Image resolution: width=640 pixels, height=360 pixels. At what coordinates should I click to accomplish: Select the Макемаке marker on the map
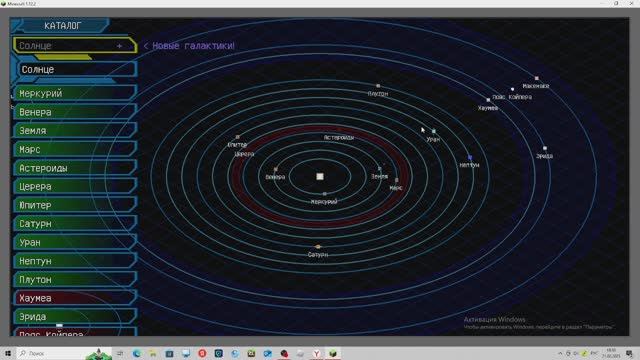click(x=536, y=78)
